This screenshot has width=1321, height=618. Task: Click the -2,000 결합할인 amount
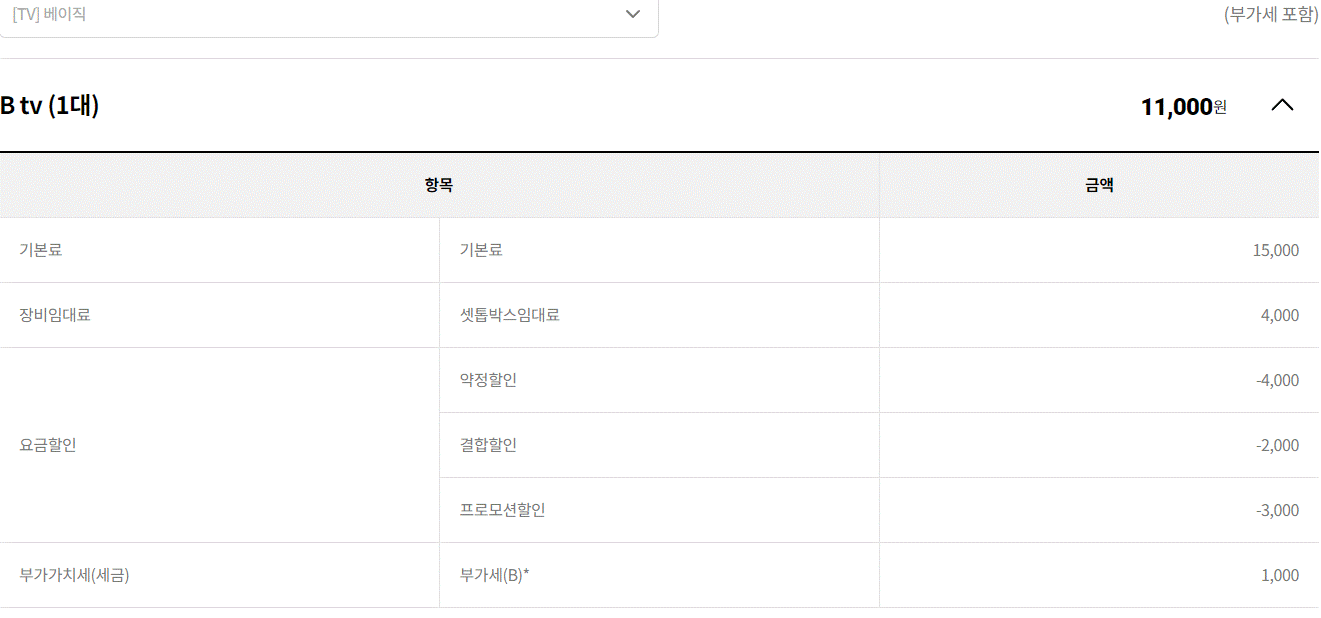tap(1277, 445)
